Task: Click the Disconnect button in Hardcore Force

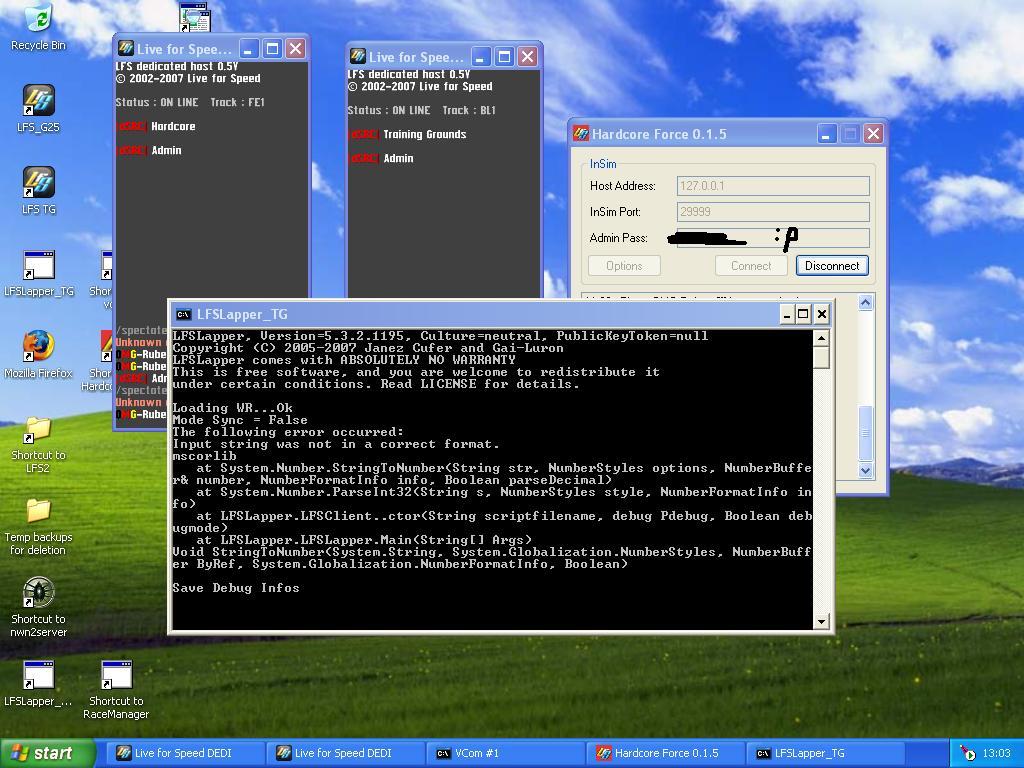Action: click(x=832, y=266)
